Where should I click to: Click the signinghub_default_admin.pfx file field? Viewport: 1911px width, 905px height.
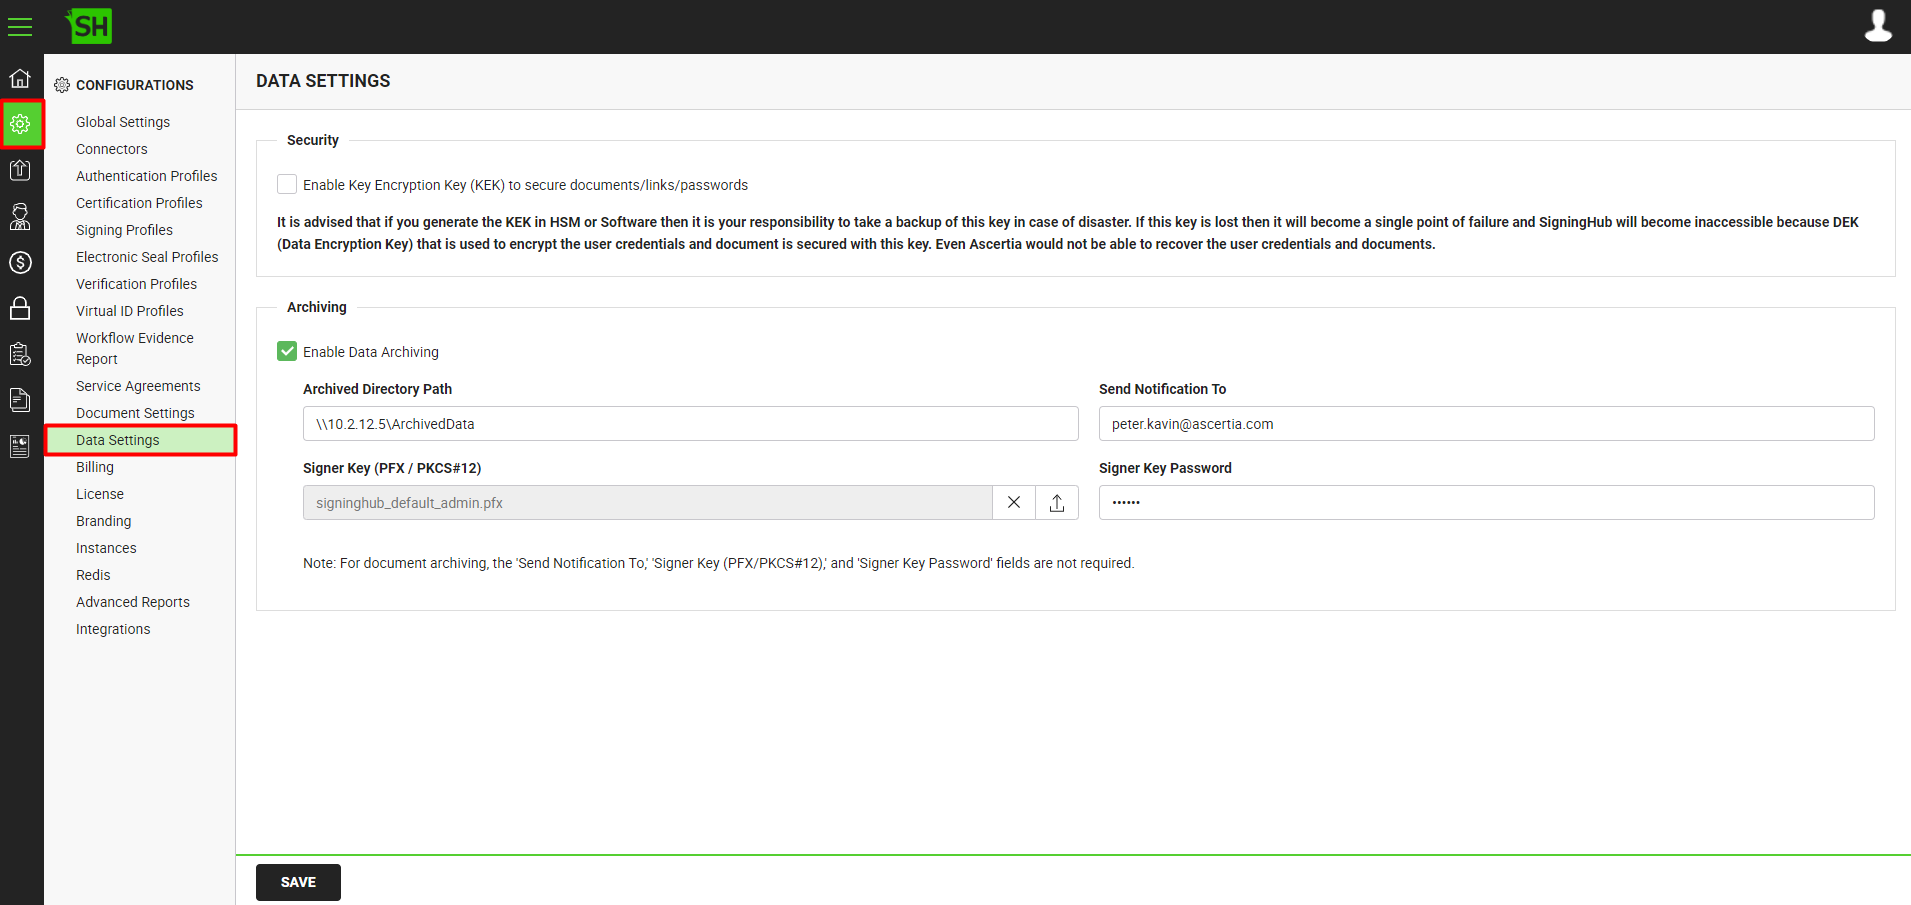(647, 502)
